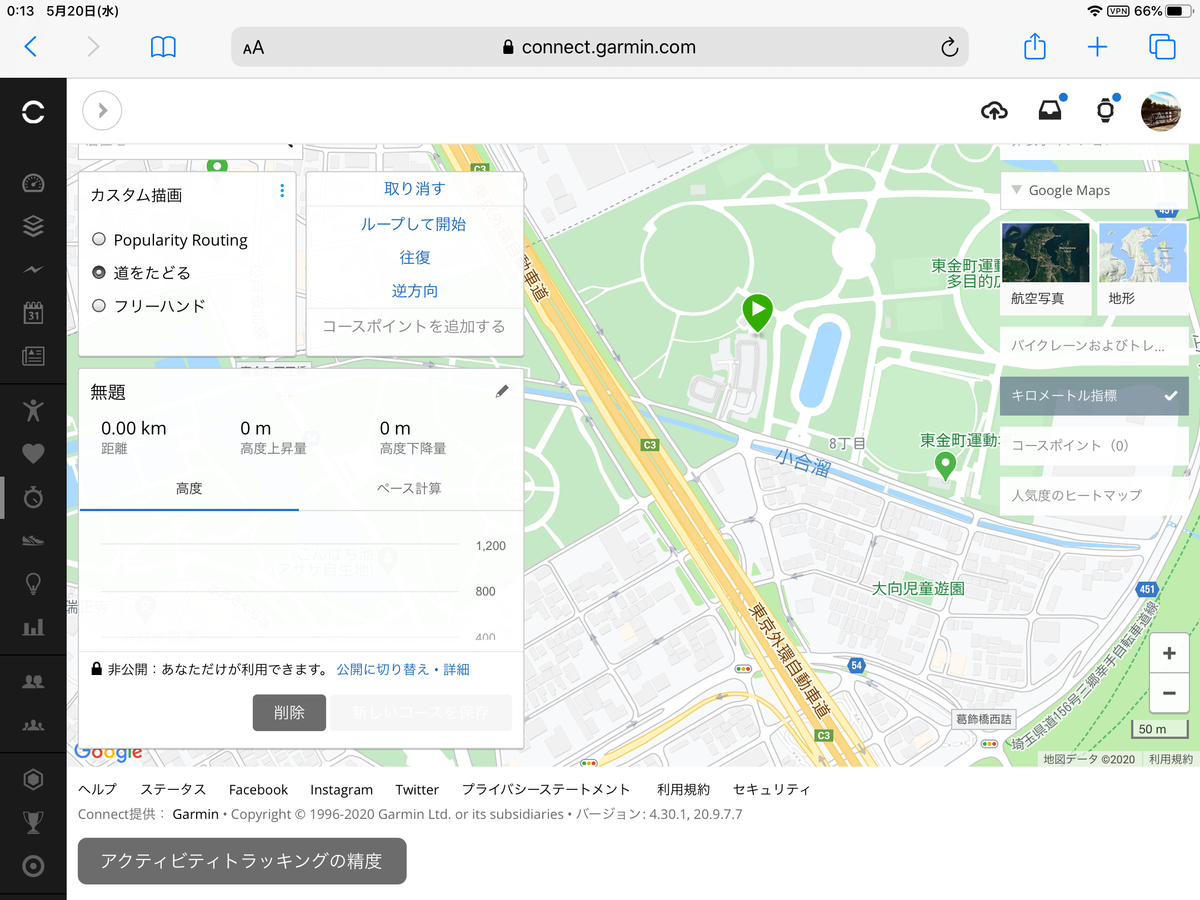Click 往復 out-and-back option
1200x900 pixels.
(415, 257)
